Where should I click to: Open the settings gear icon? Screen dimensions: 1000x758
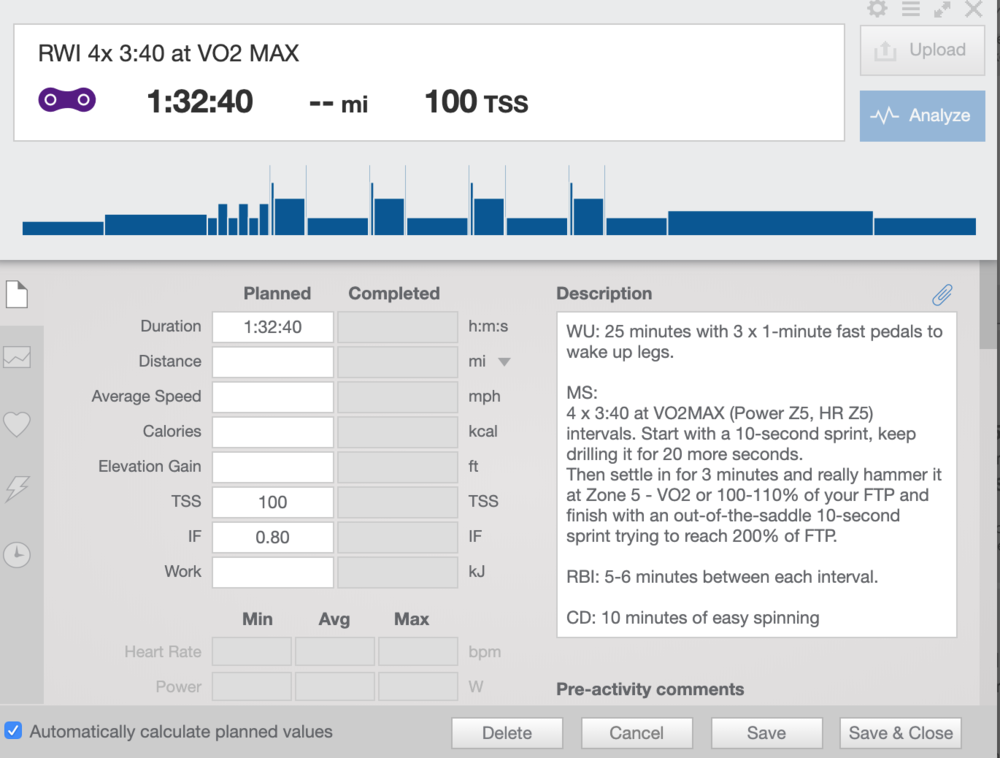coord(877,9)
